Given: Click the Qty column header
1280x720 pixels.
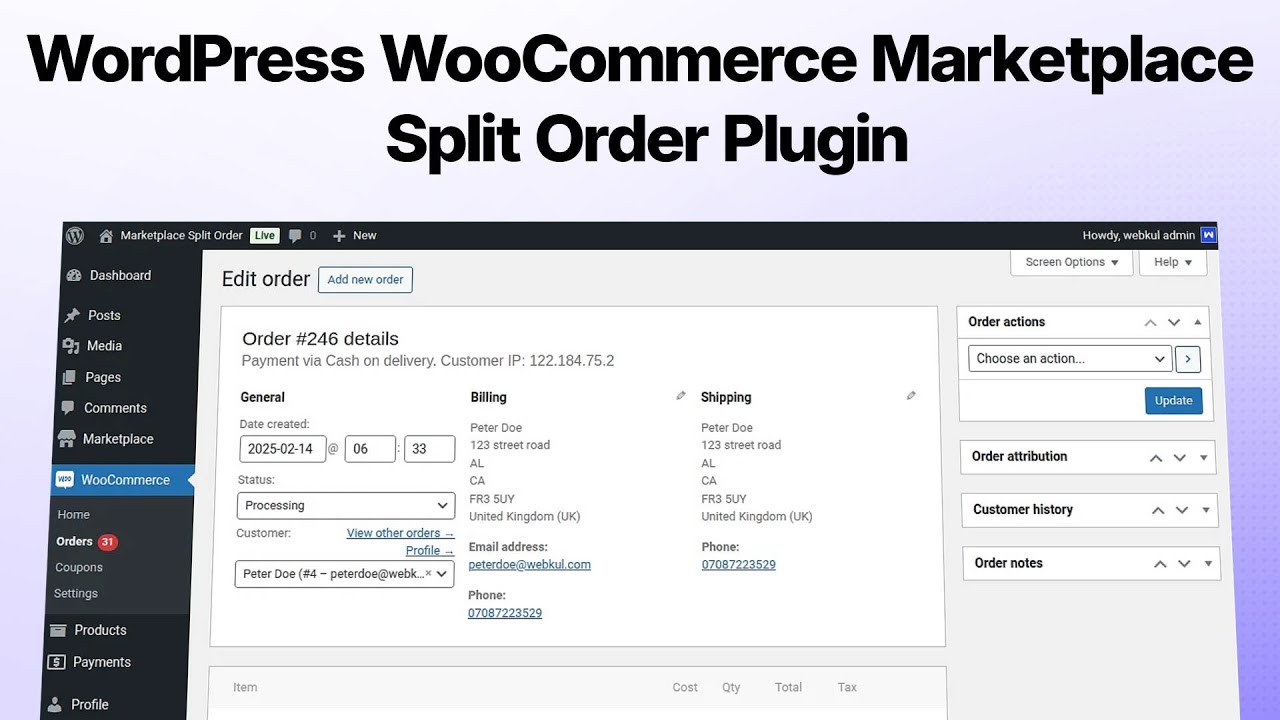Looking at the screenshot, I should pyautogui.click(x=731, y=687).
